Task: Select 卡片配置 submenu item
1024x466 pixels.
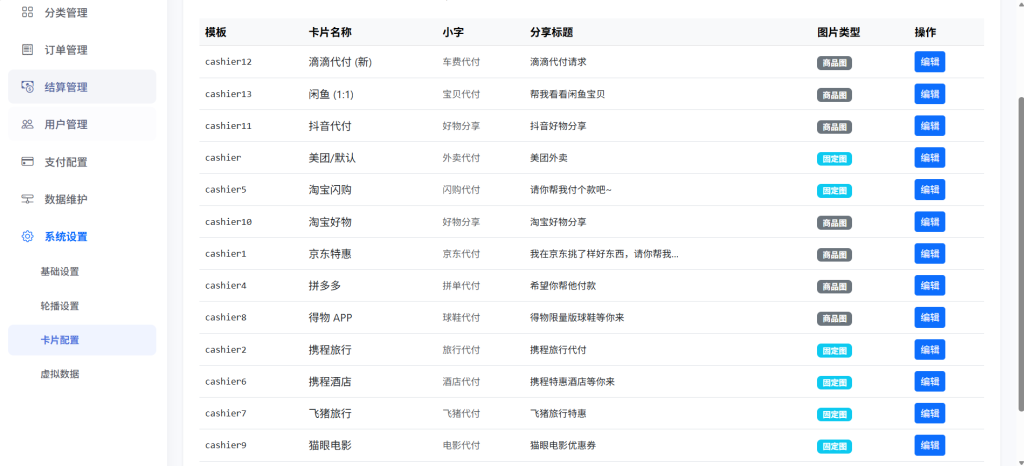Action: tap(82, 340)
